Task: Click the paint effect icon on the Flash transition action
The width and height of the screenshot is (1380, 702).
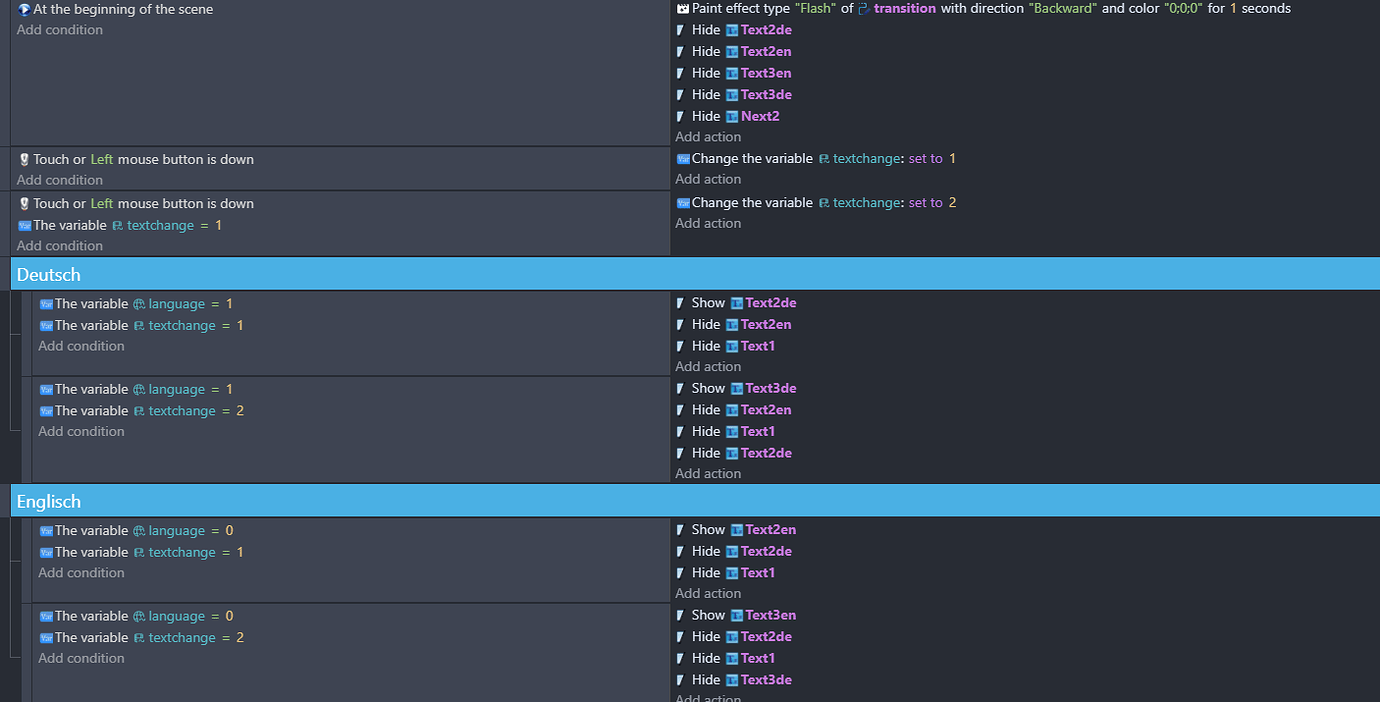Action: coord(683,8)
